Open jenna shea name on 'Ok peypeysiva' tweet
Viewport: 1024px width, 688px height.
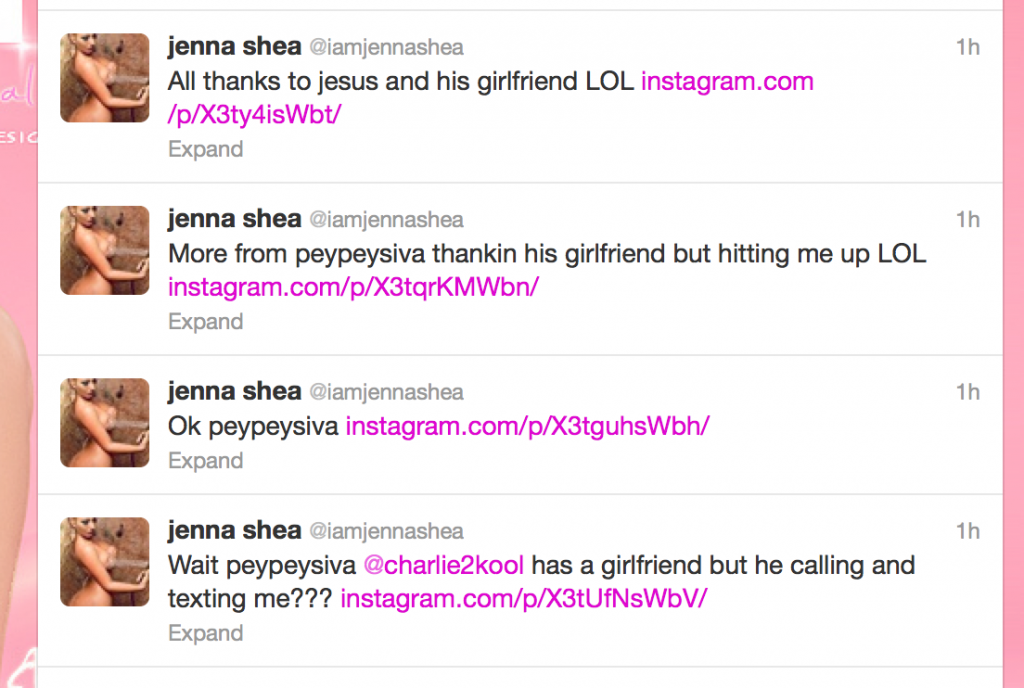pyautogui.click(x=234, y=392)
